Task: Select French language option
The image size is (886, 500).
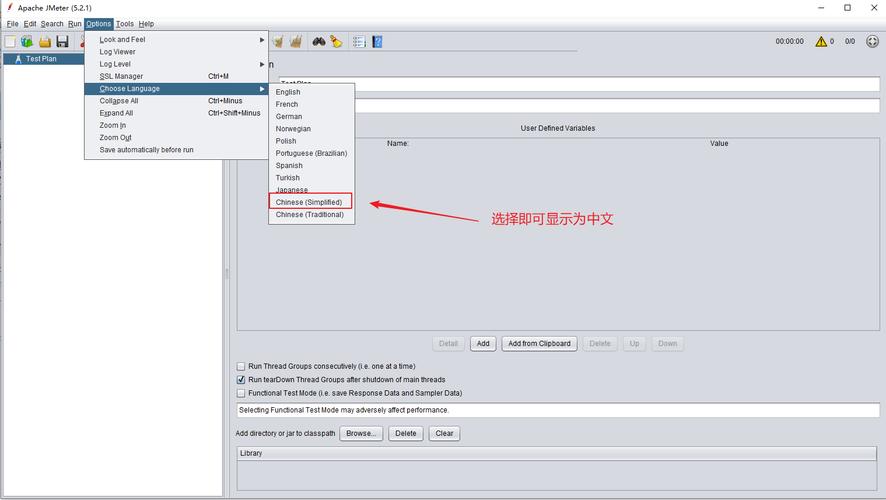Action: tap(311, 105)
